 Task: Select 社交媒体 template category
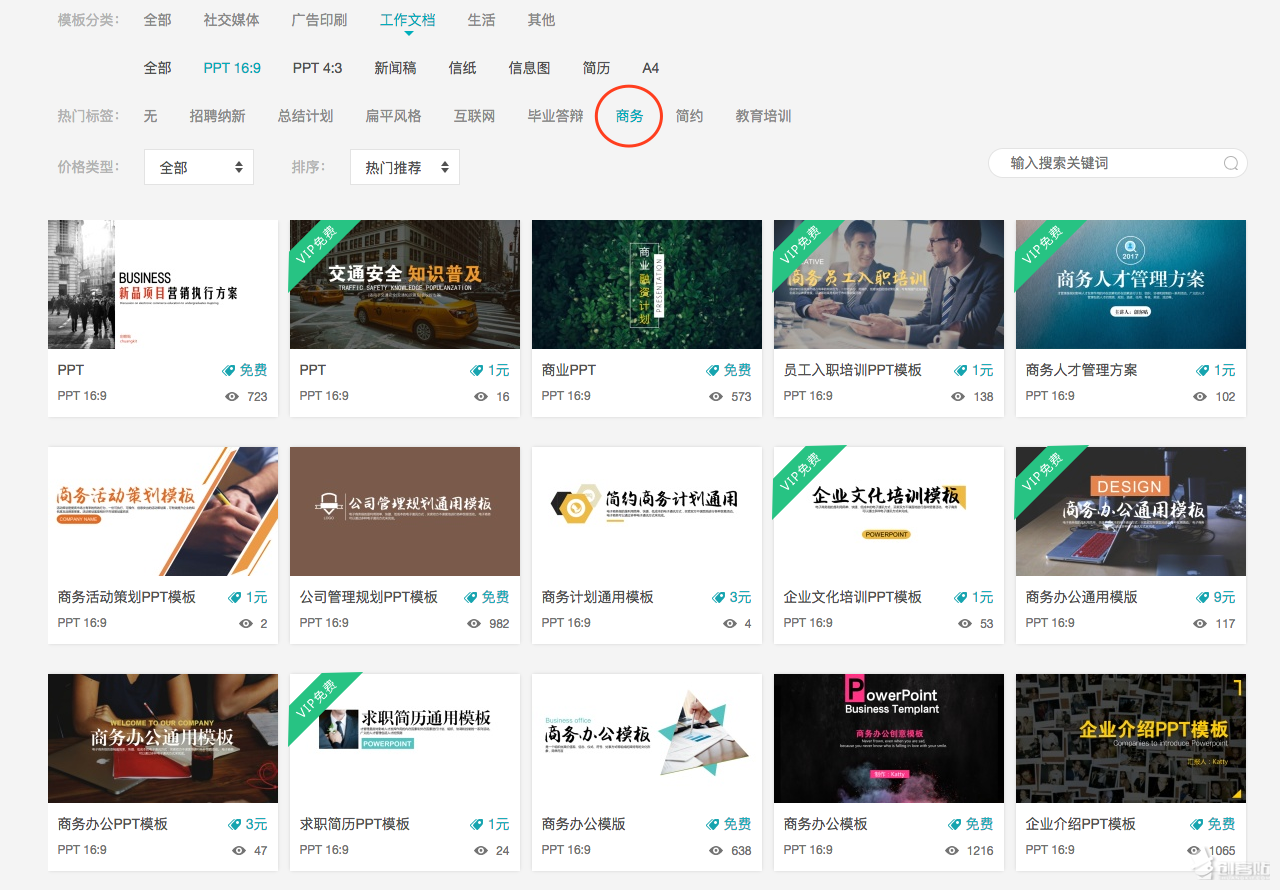[x=231, y=20]
